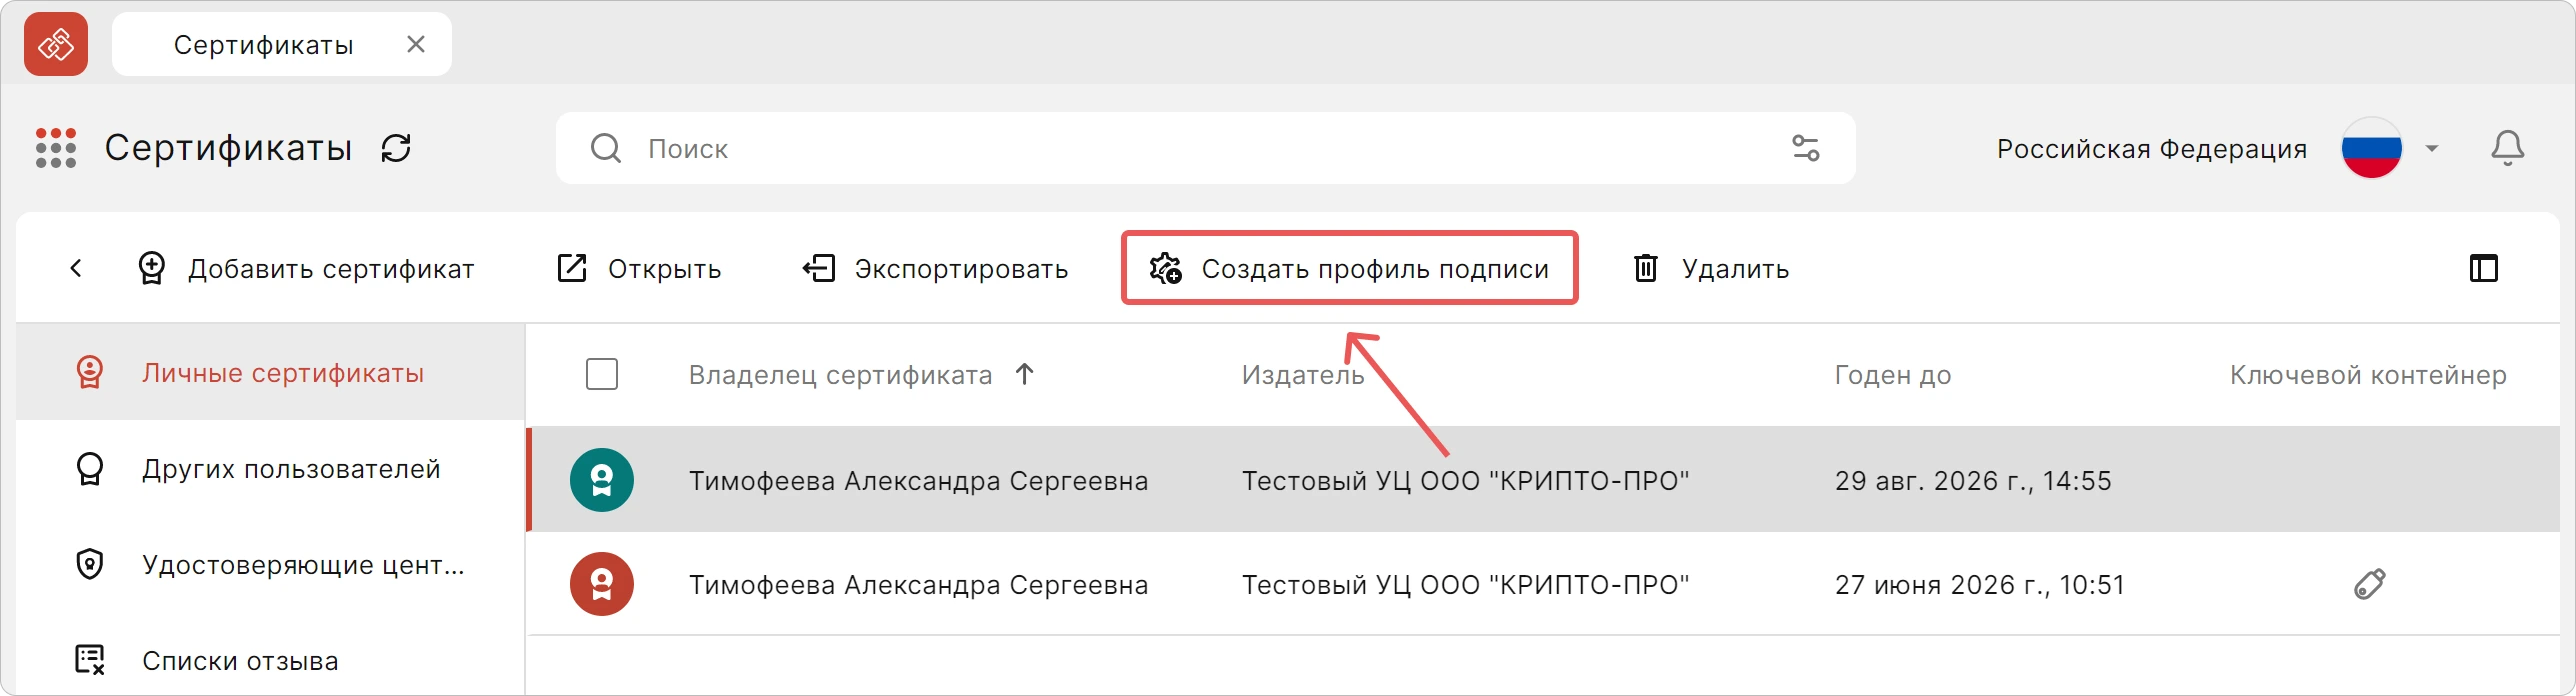Collapse sidebar with back chevron
This screenshot has height=696, width=2576.
(76, 268)
